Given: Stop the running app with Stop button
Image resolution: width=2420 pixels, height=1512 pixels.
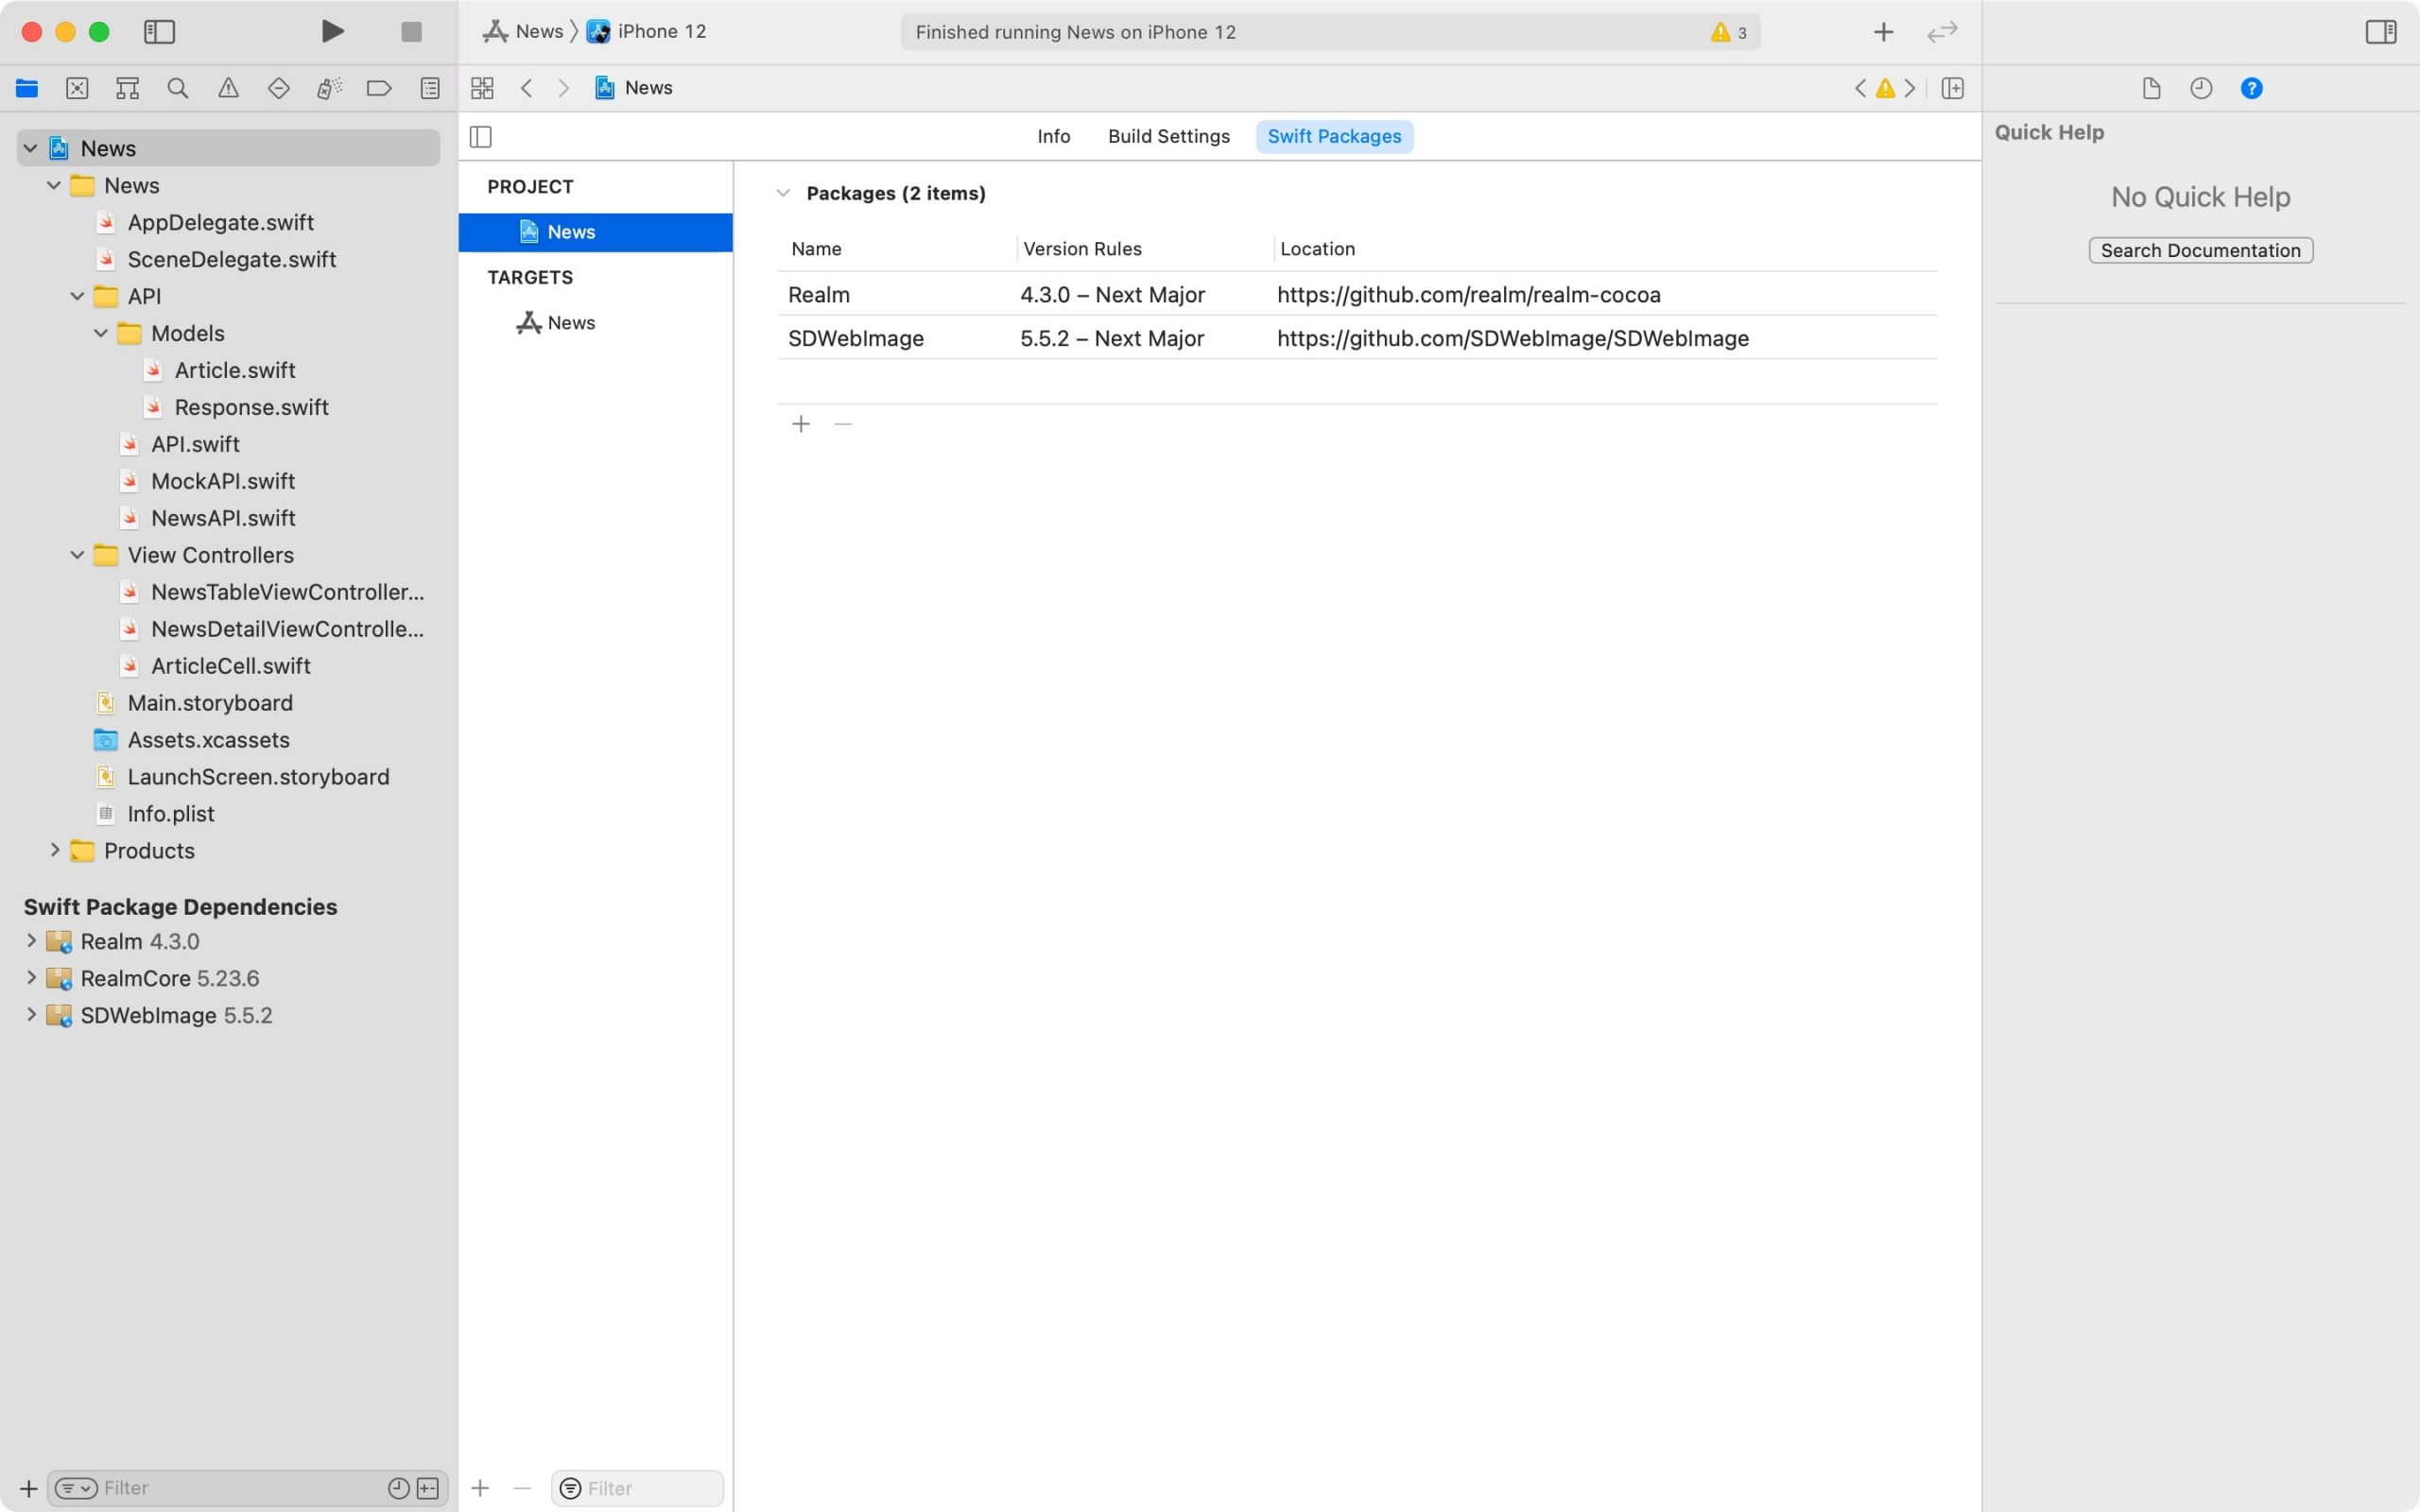Looking at the screenshot, I should pos(411,32).
